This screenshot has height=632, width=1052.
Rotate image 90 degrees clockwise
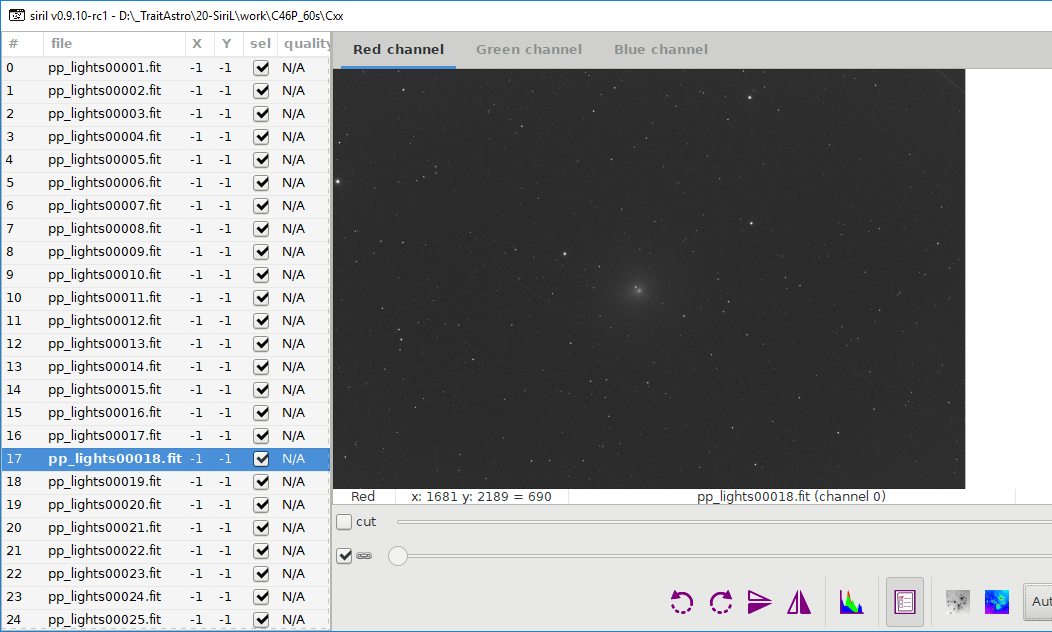click(x=721, y=602)
